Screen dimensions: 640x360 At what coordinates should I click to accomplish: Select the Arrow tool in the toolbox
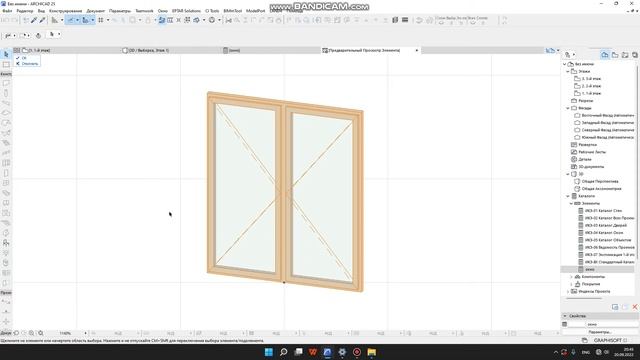tap(6, 54)
